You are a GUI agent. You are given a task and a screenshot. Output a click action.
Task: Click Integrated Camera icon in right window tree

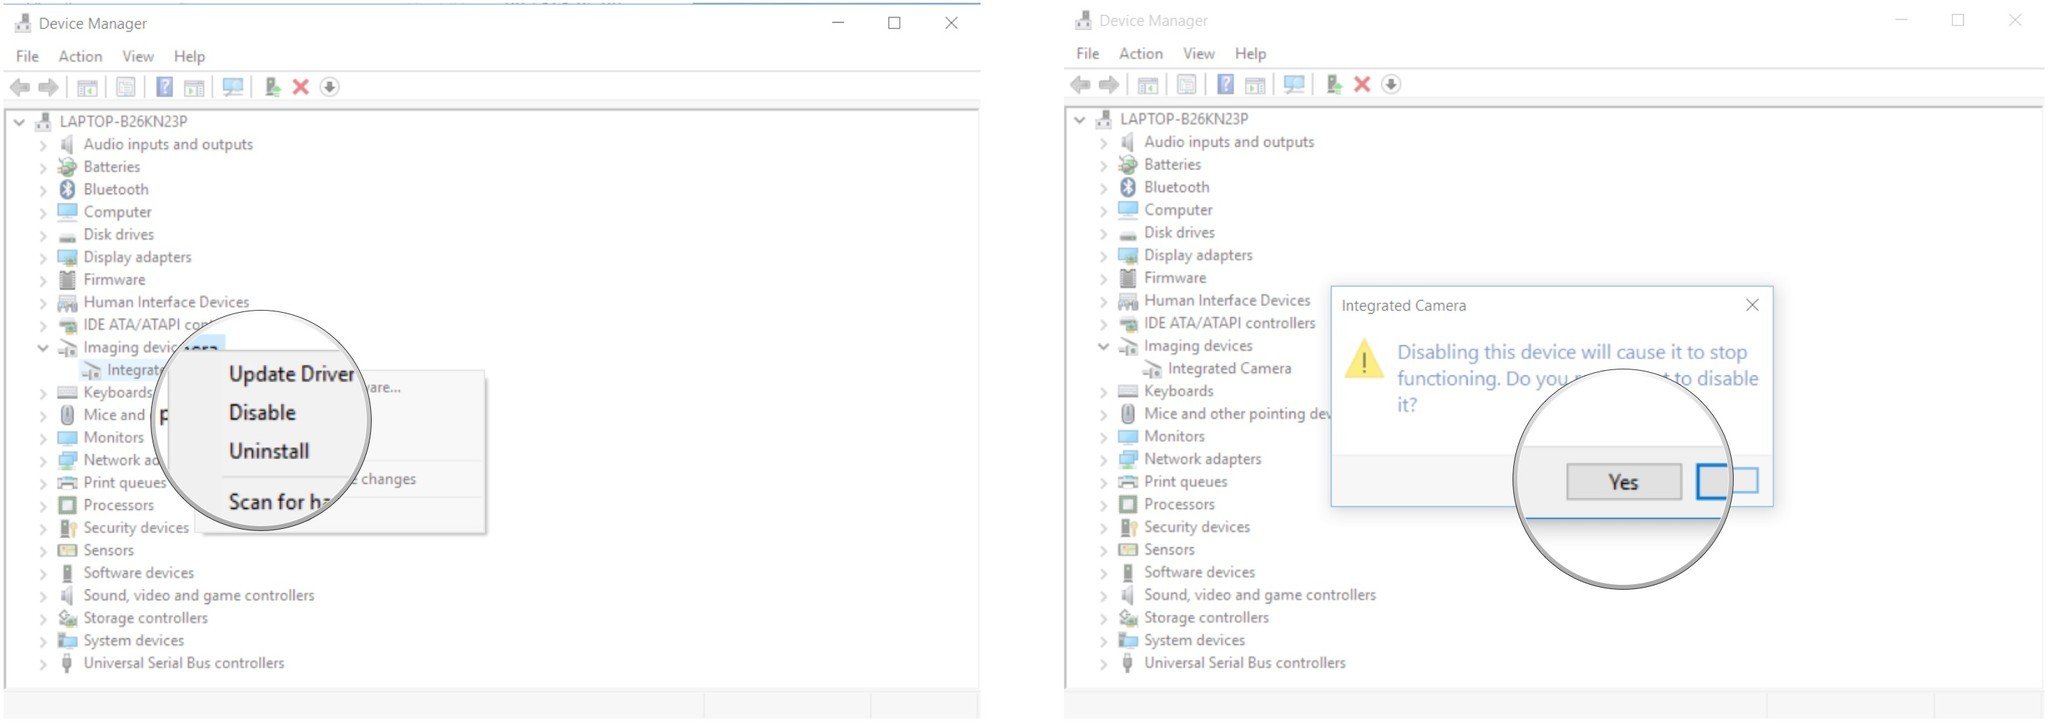(1152, 369)
